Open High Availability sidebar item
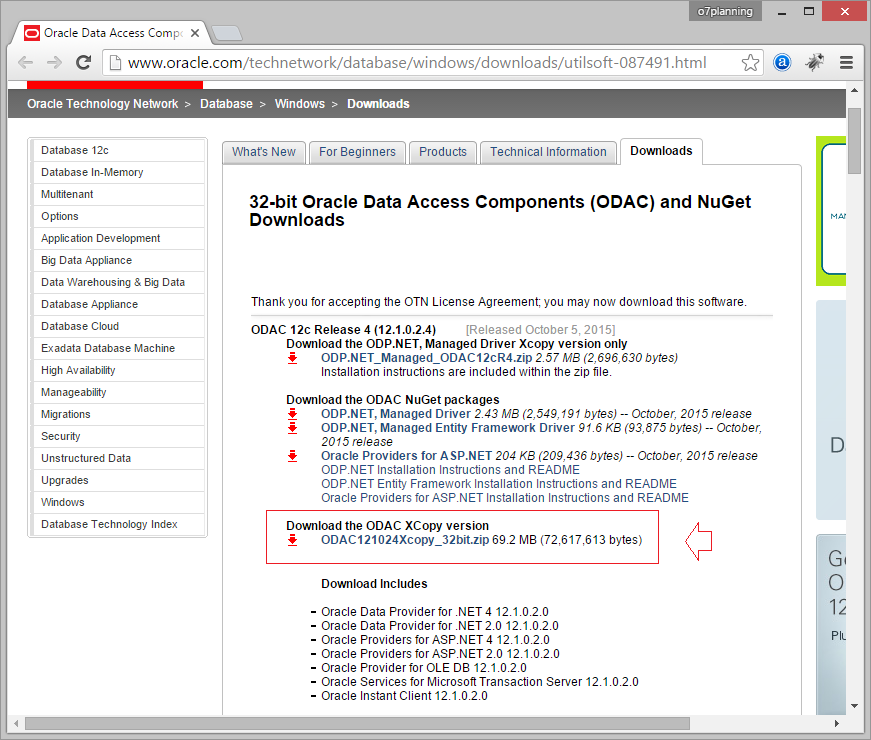Screen dimensions: 871x740 coord(118,371)
